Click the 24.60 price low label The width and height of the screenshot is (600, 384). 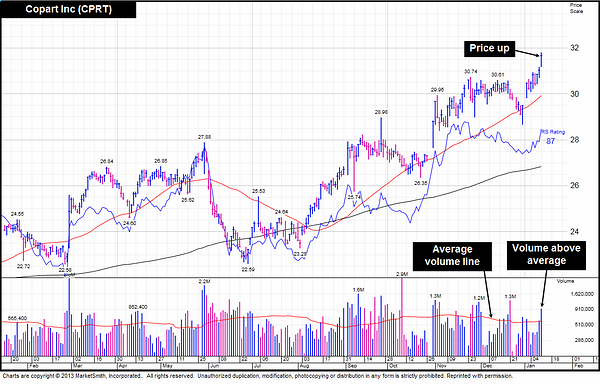129,223
